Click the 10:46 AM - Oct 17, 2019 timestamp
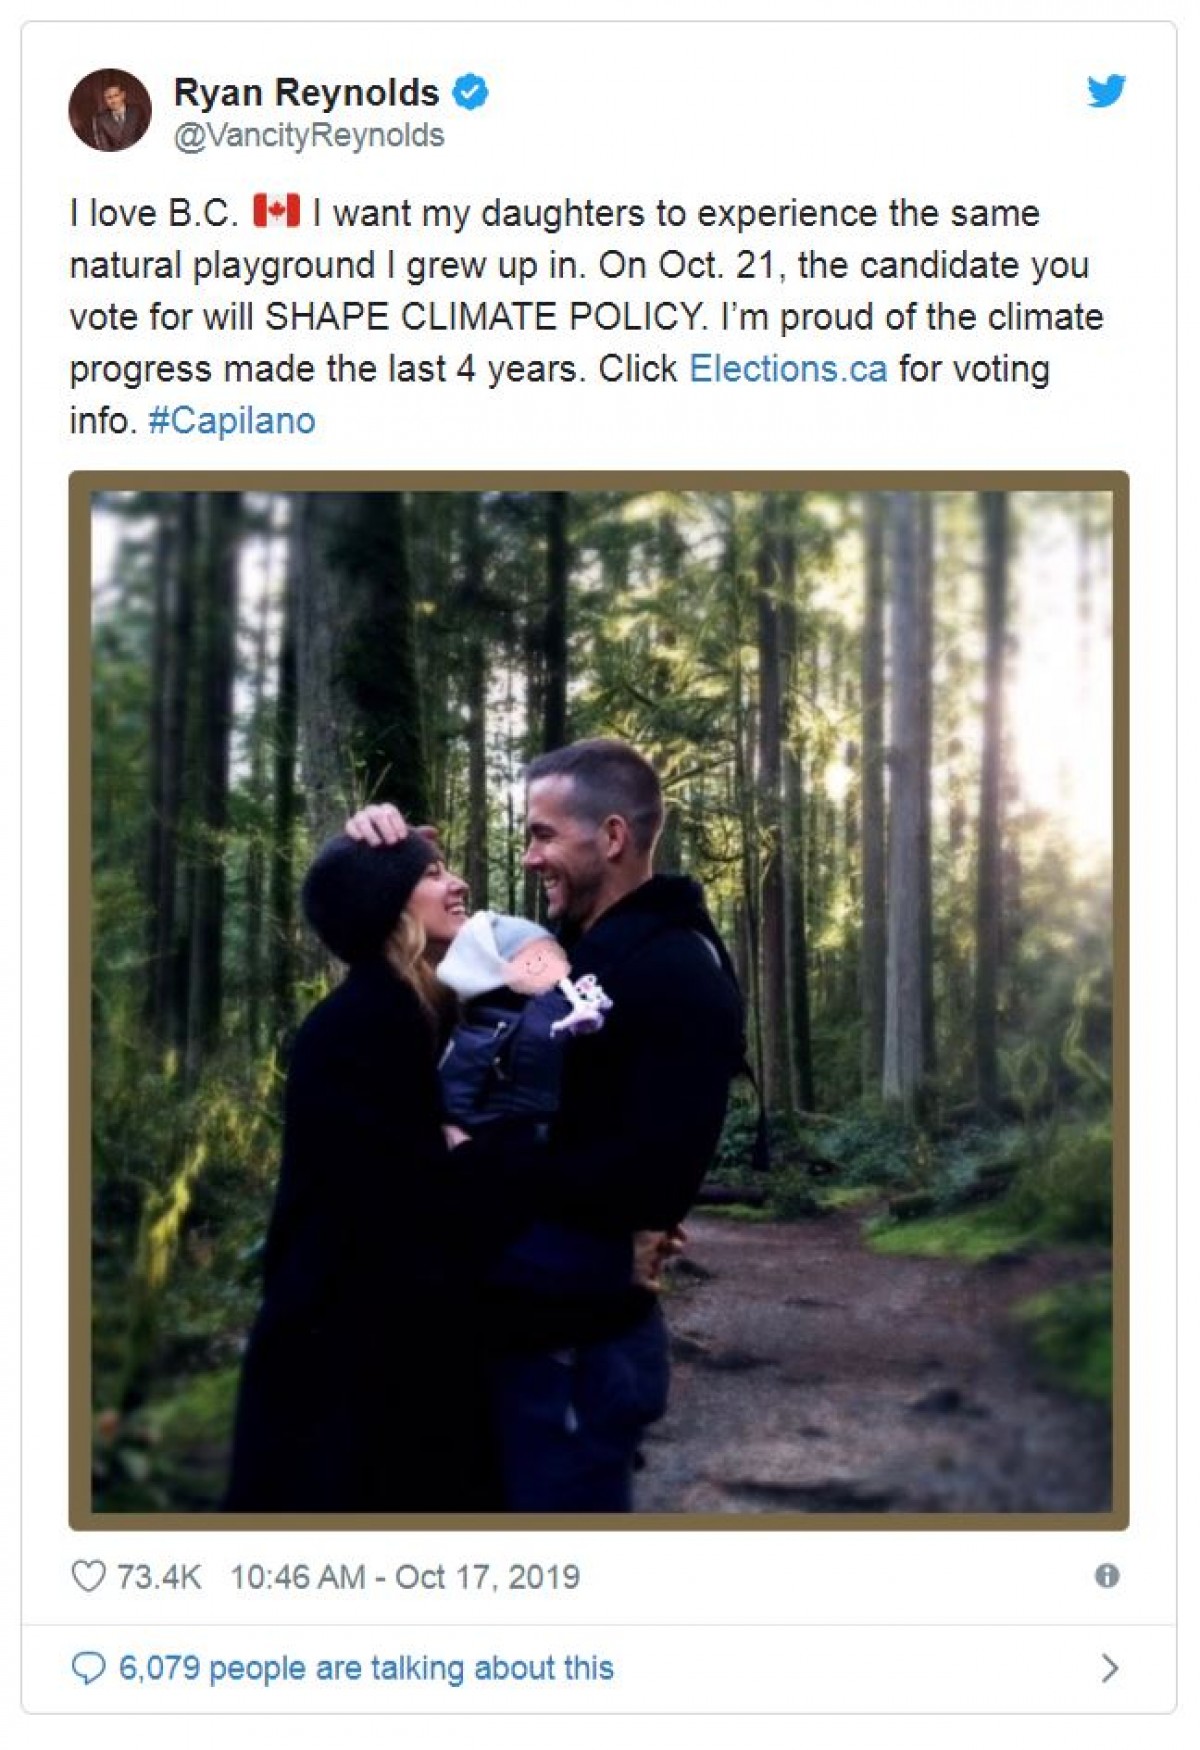Screen dimensions: 1200x1750 click(405, 1577)
